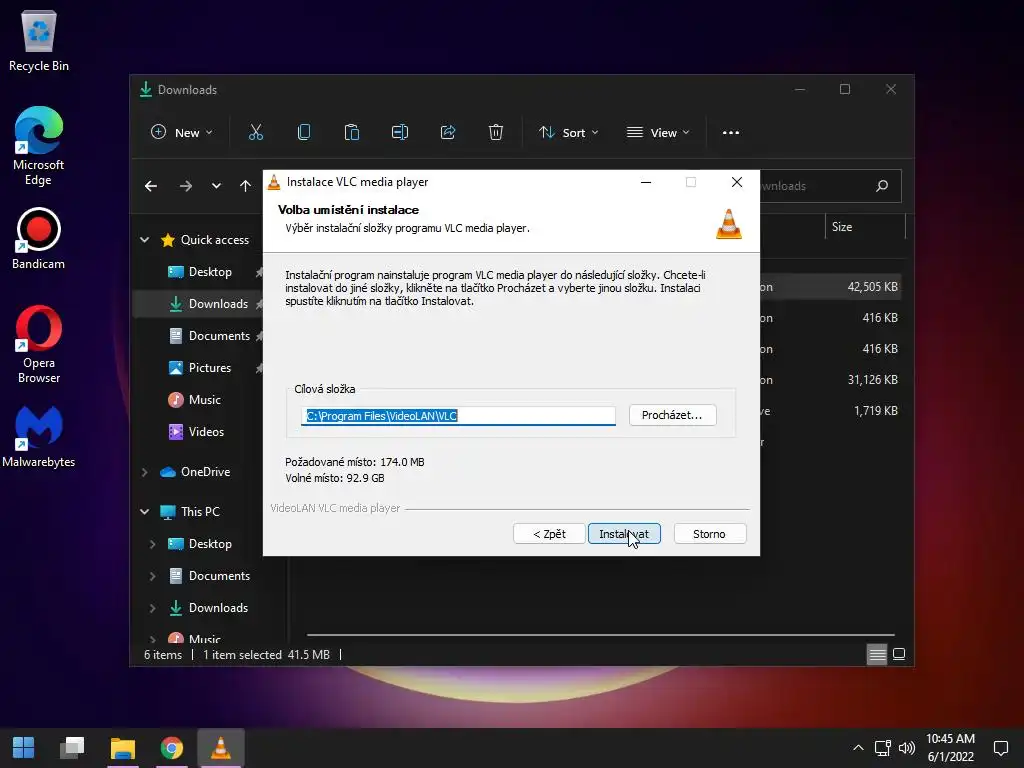Screen dimensions: 1024x768
Task: Collapse the This PC tree node
Action: point(144,511)
